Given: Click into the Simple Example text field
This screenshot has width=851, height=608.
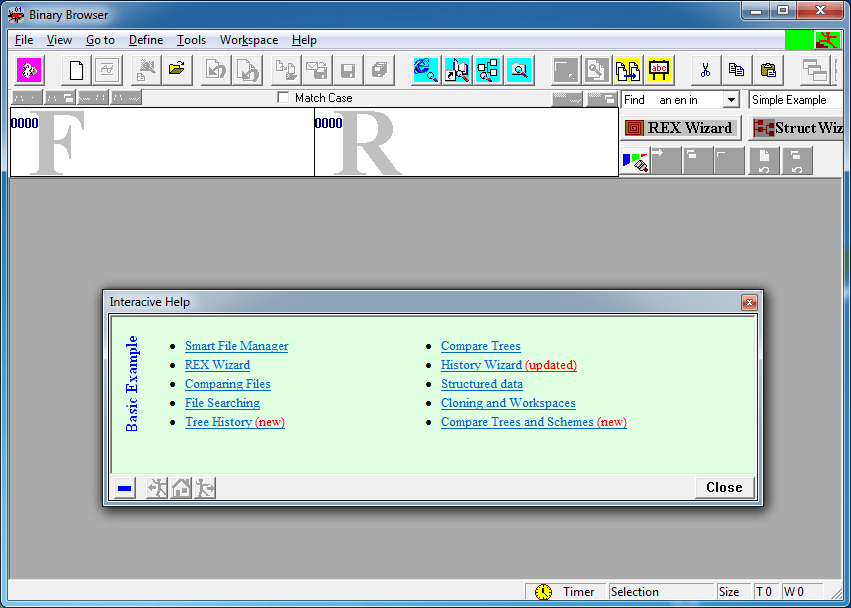Looking at the screenshot, I should [x=795, y=100].
